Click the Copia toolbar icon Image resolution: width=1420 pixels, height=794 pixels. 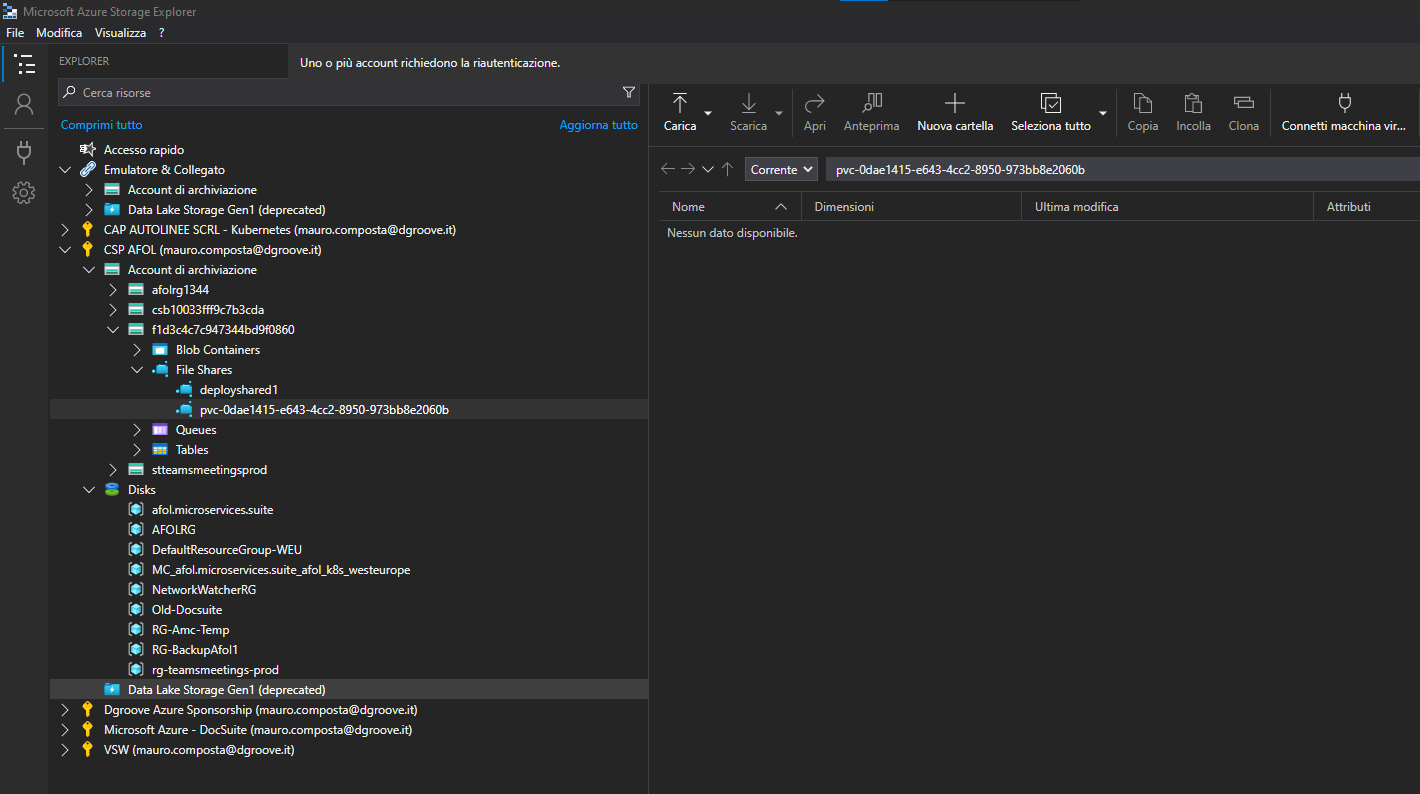tap(1143, 112)
